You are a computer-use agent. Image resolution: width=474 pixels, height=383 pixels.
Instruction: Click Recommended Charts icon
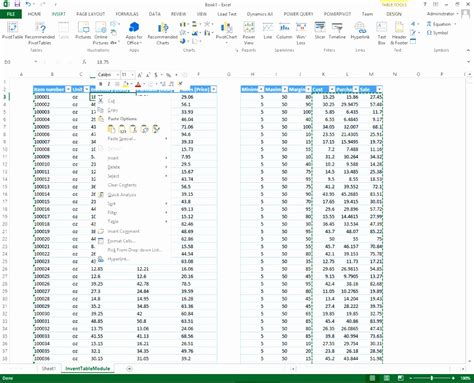tap(163, 33)
